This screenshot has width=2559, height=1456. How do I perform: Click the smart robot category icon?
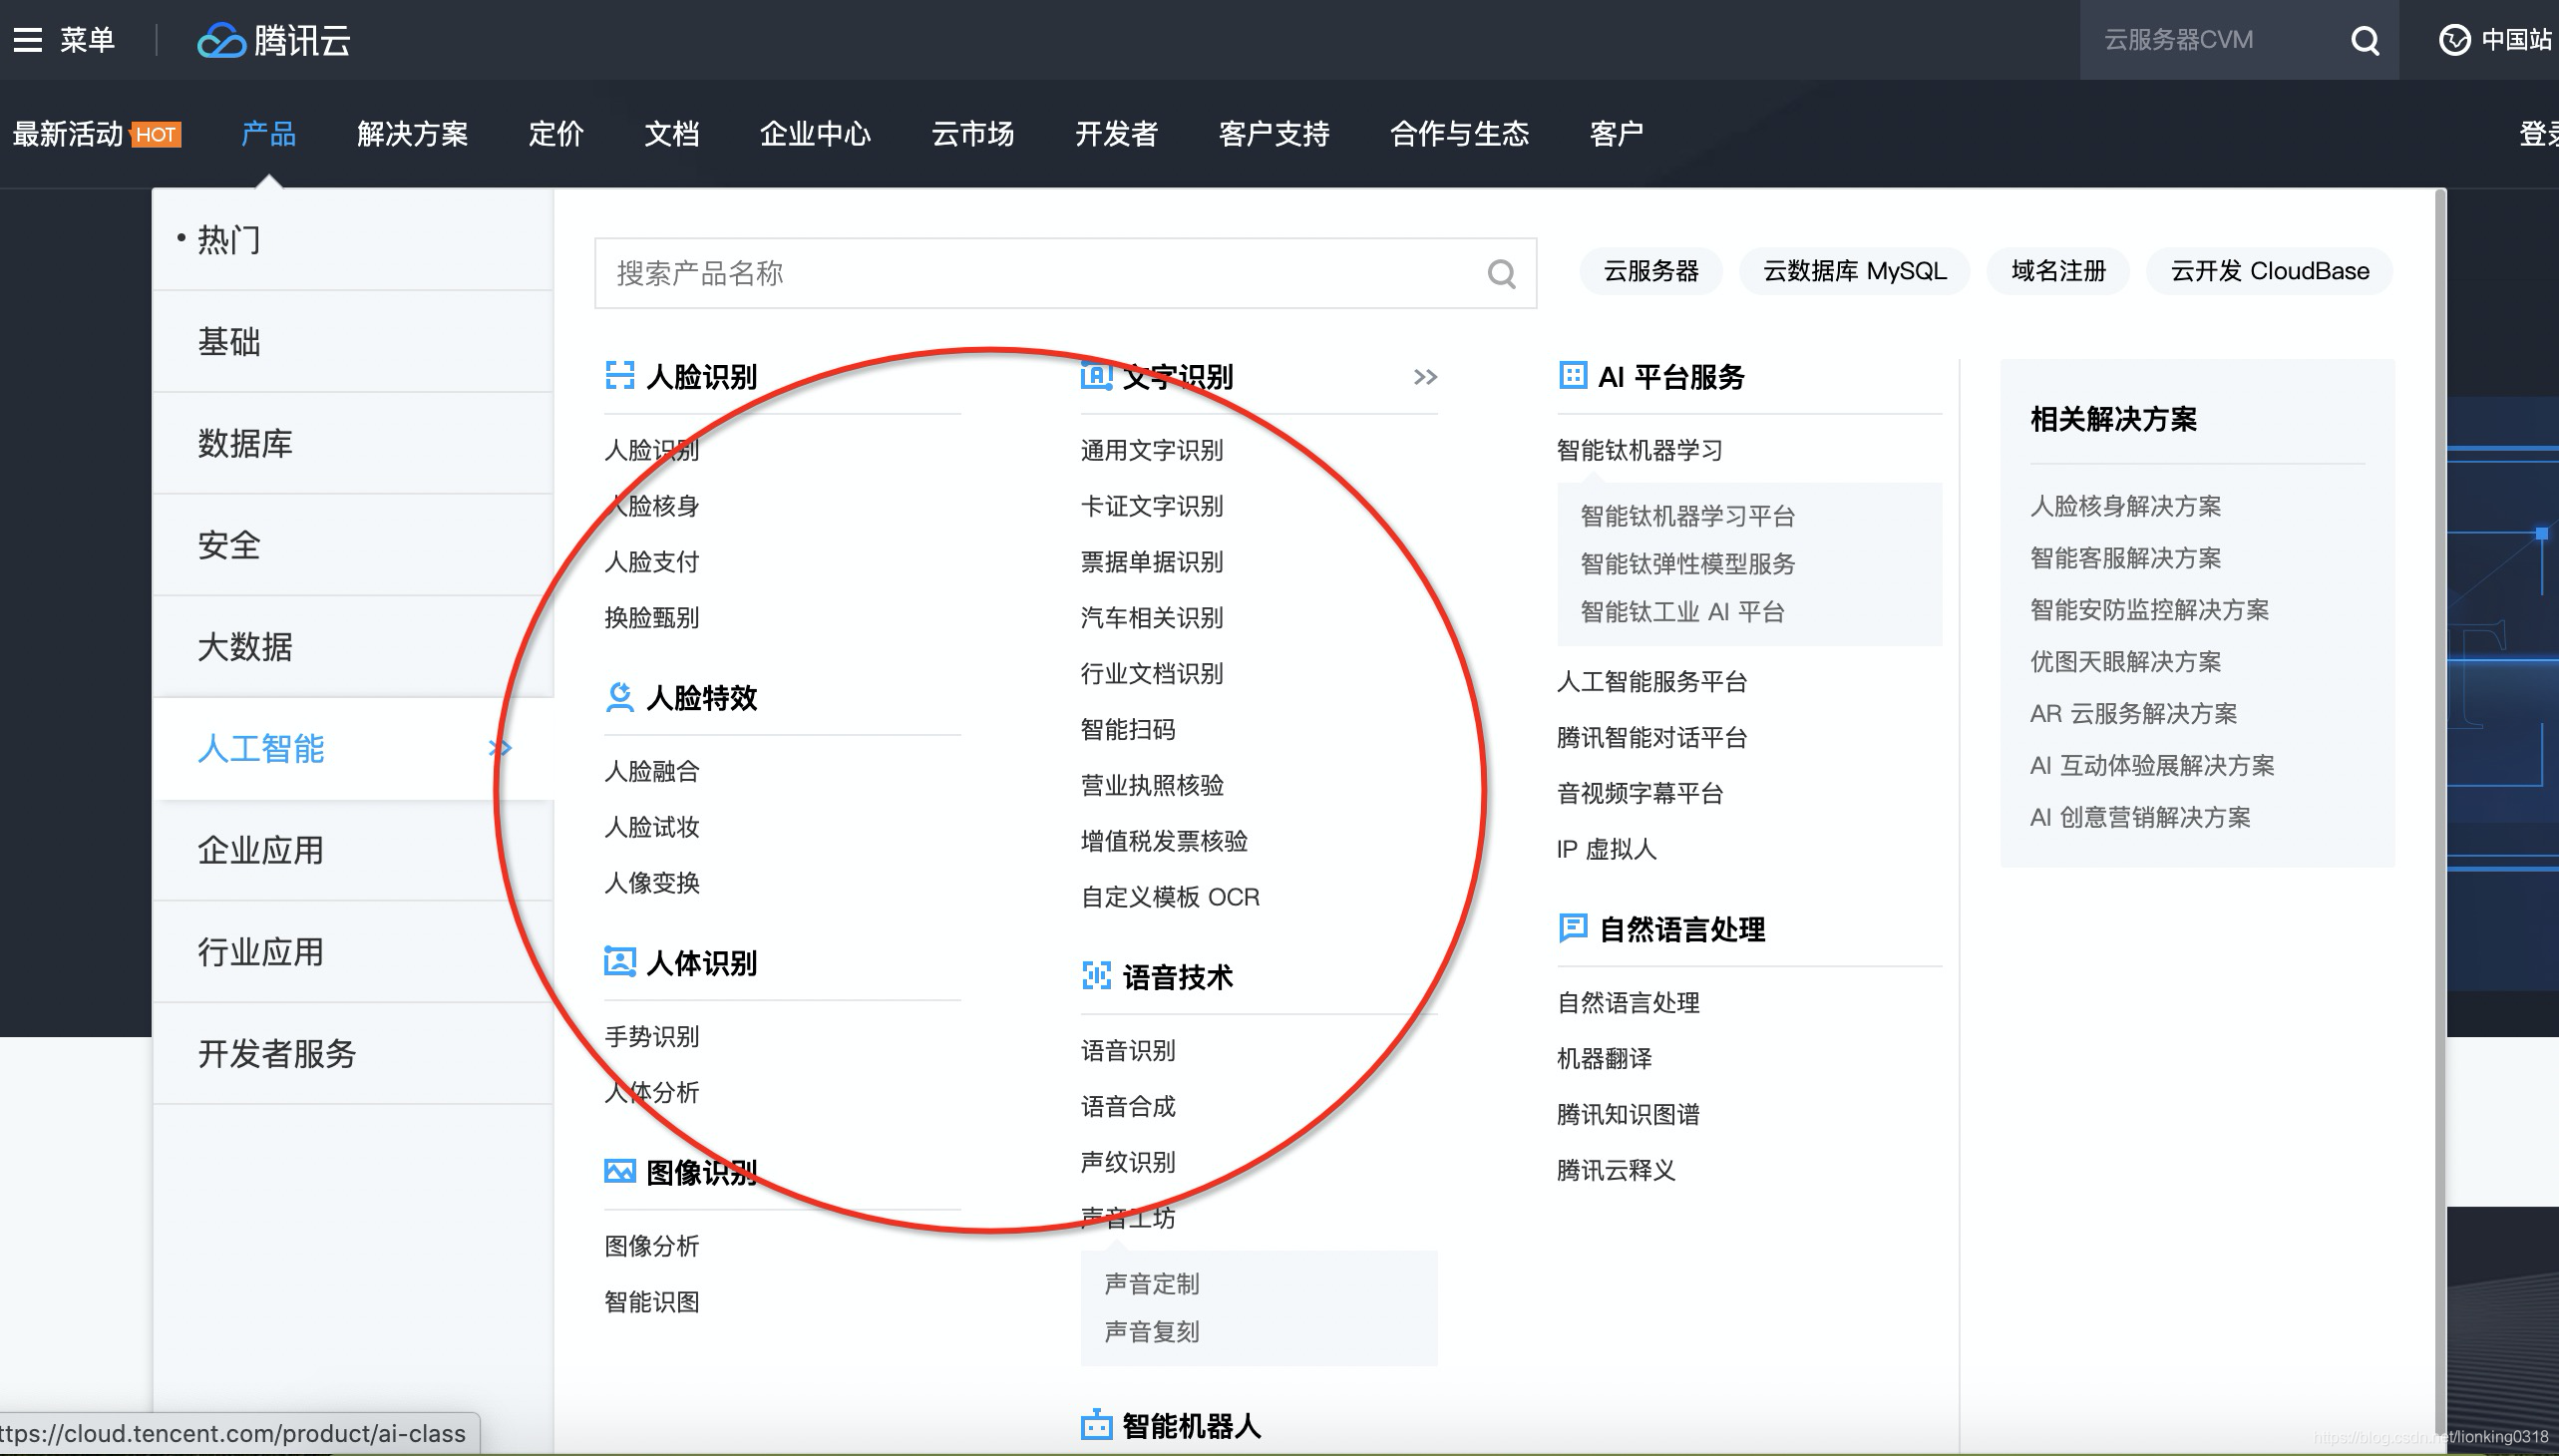[x=1096, y=1425]
